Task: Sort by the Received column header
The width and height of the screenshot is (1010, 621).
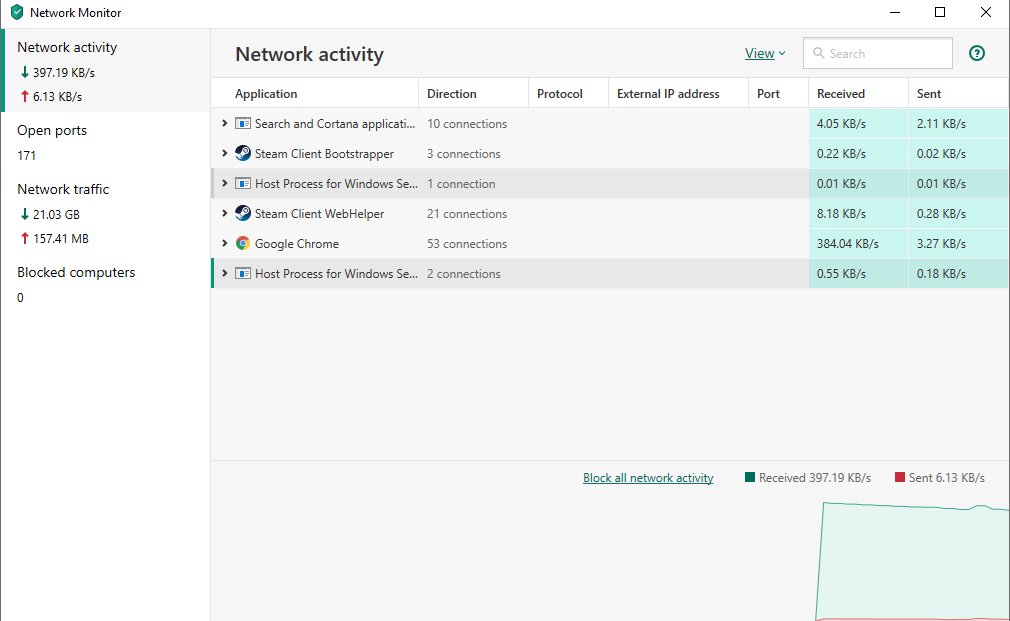Action: 841,94
